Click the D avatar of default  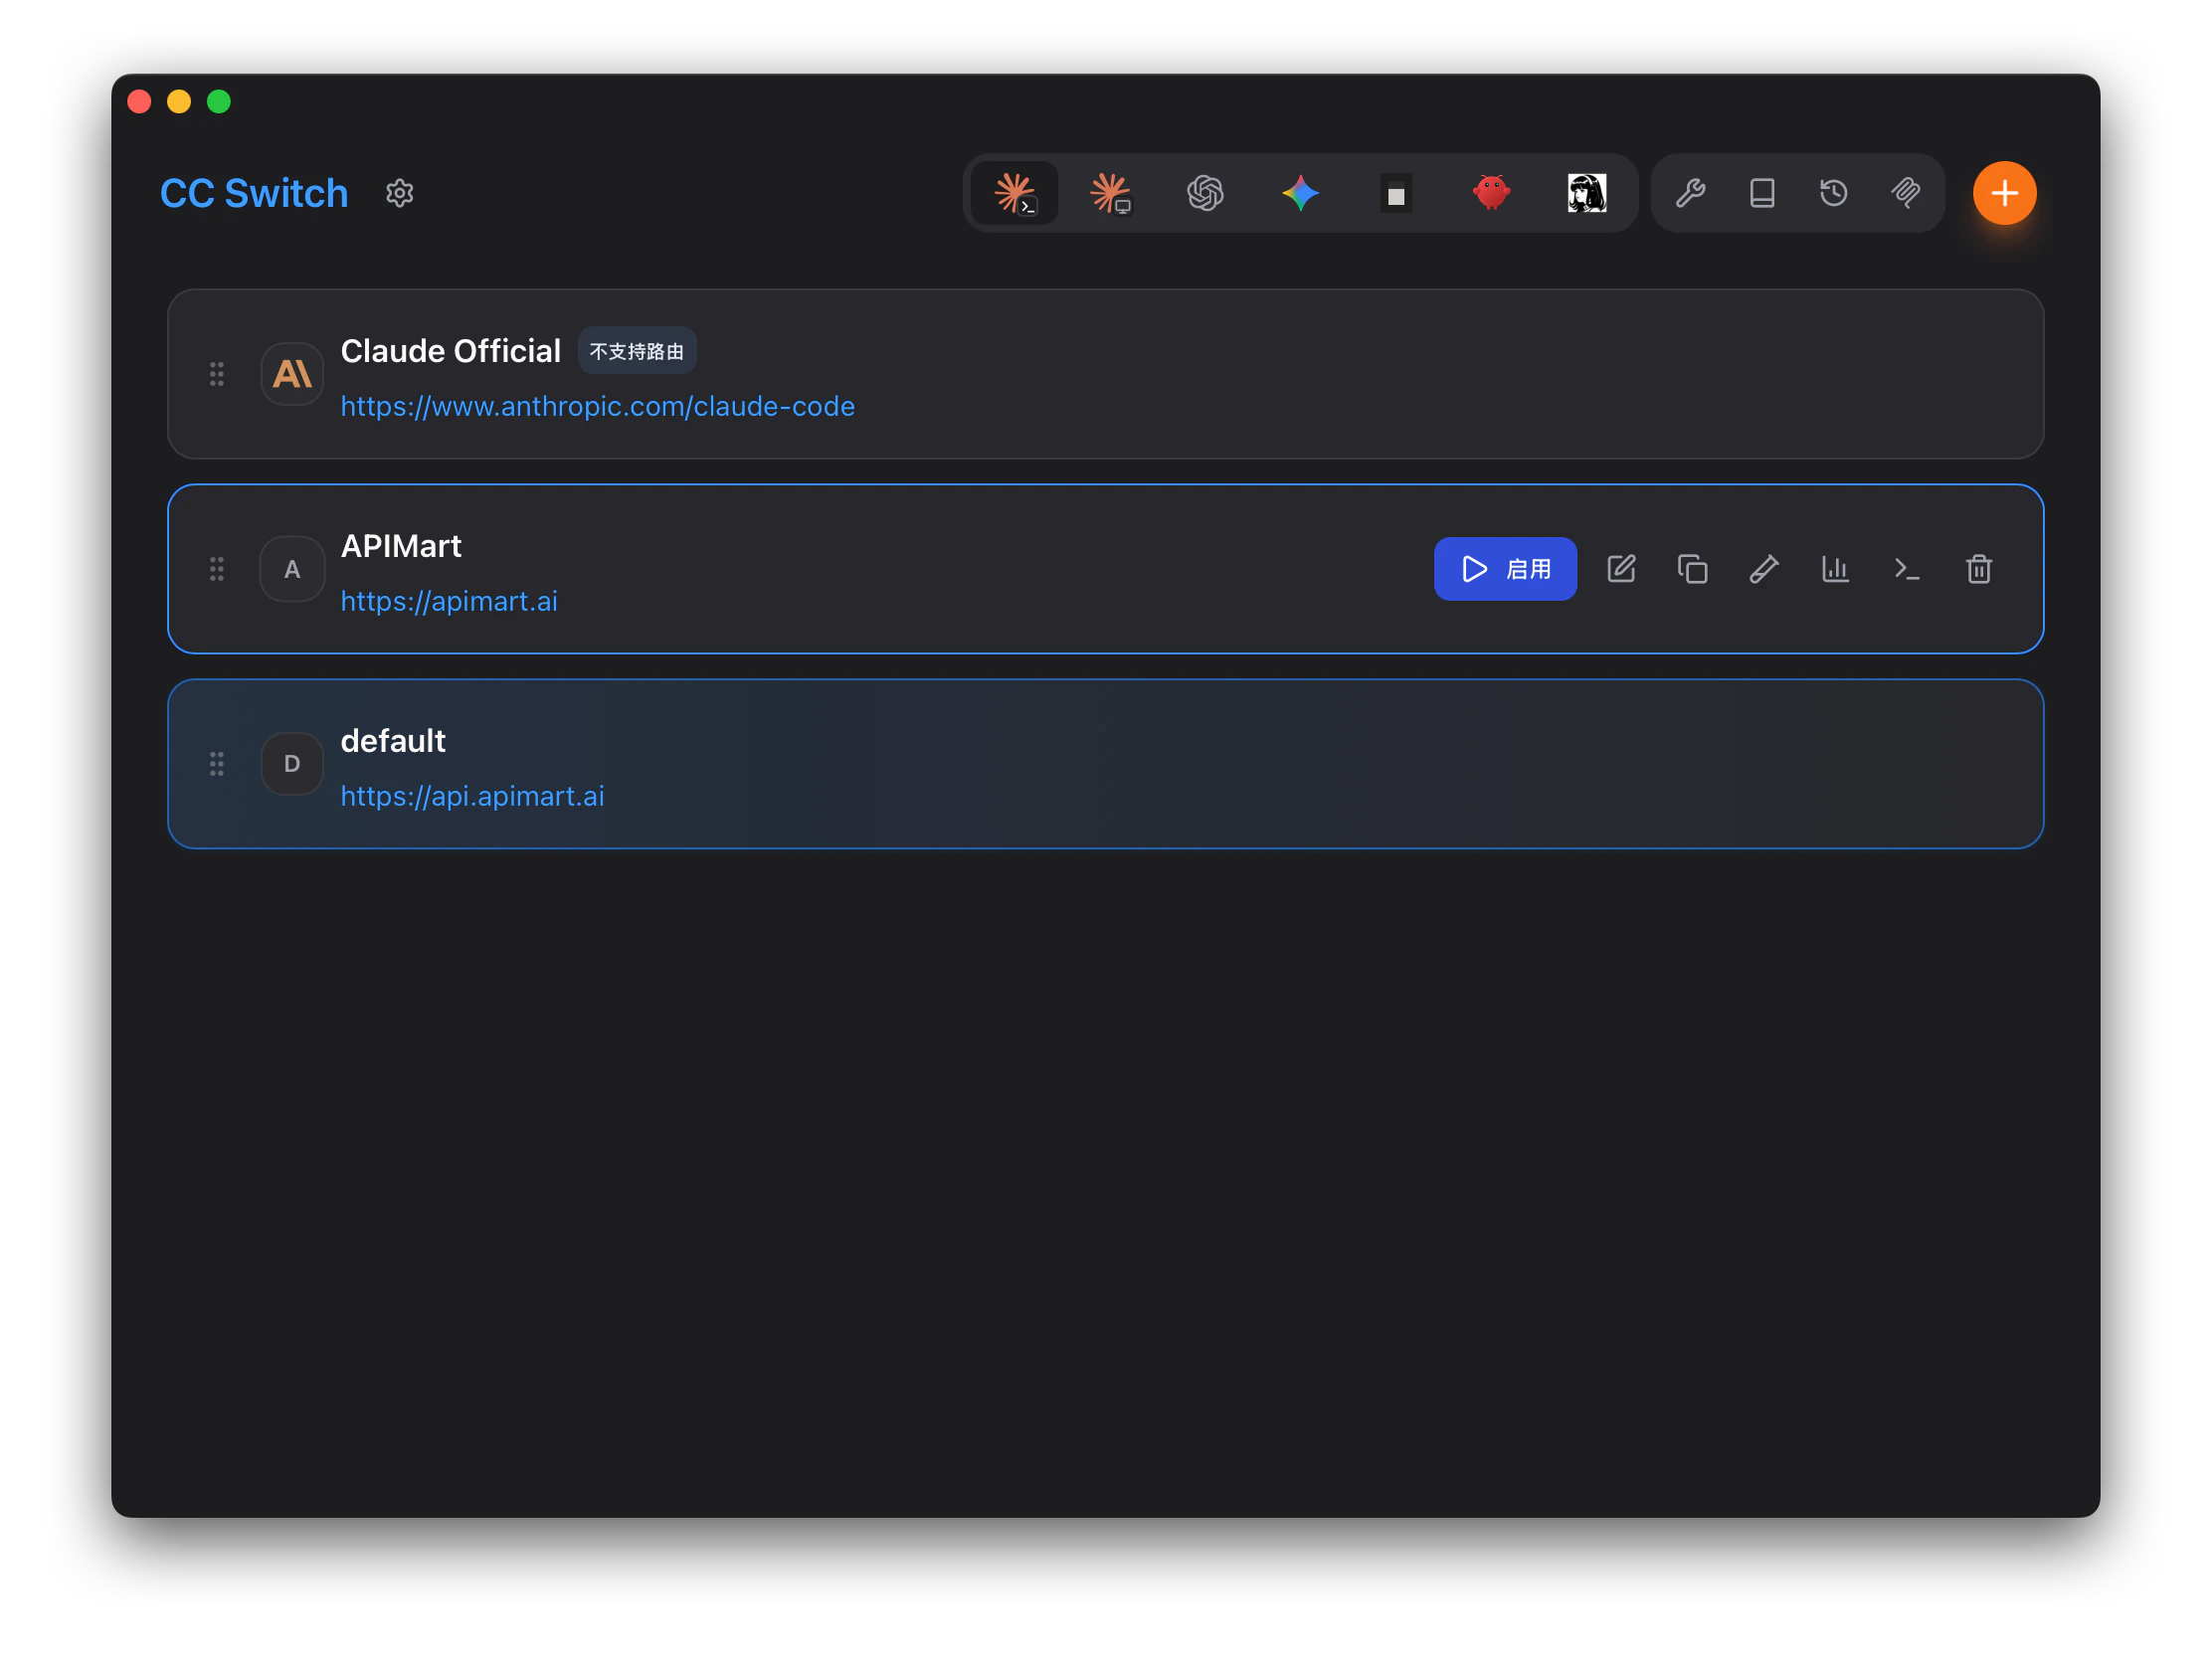292,764
